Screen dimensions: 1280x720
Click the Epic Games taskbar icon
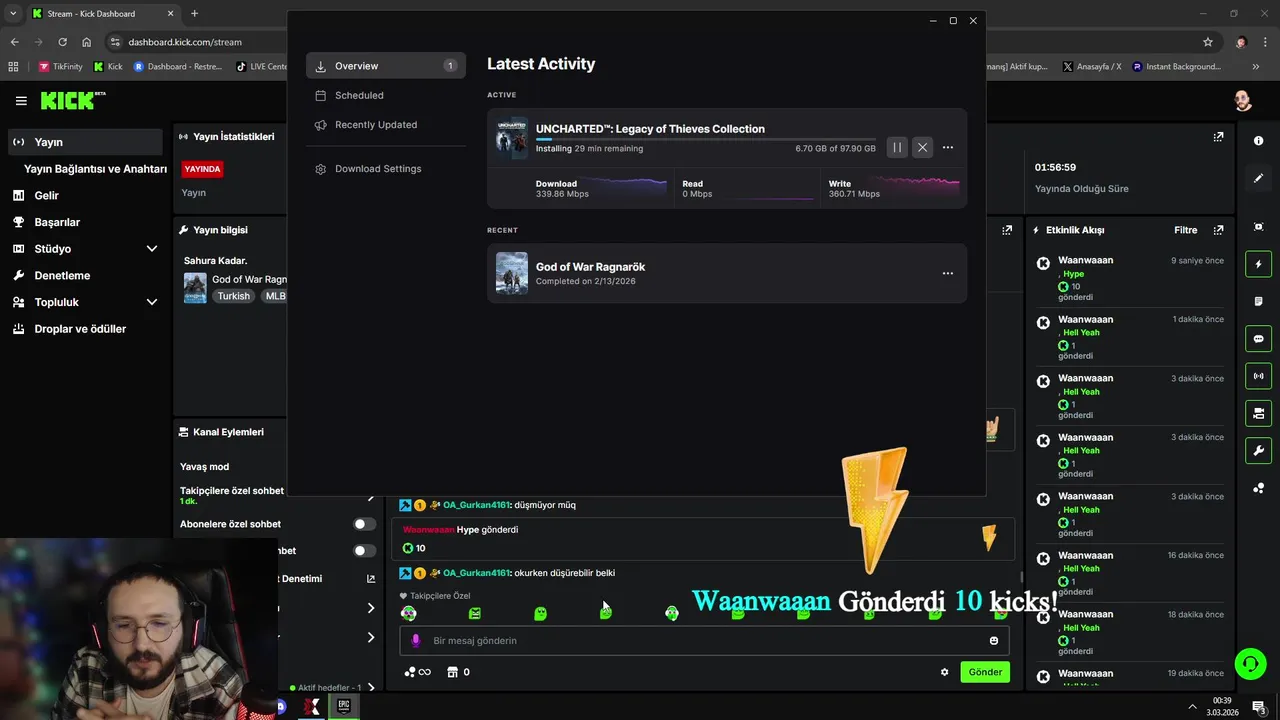[343, 706]
